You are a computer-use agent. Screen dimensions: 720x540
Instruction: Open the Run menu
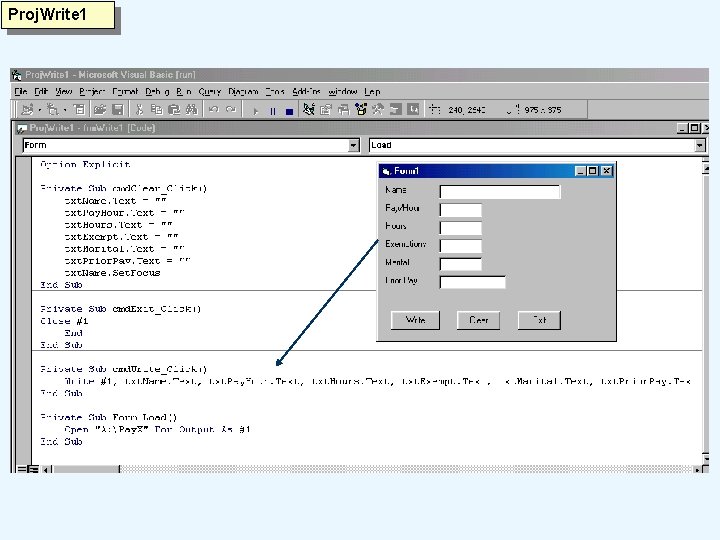tap(184, 91)
